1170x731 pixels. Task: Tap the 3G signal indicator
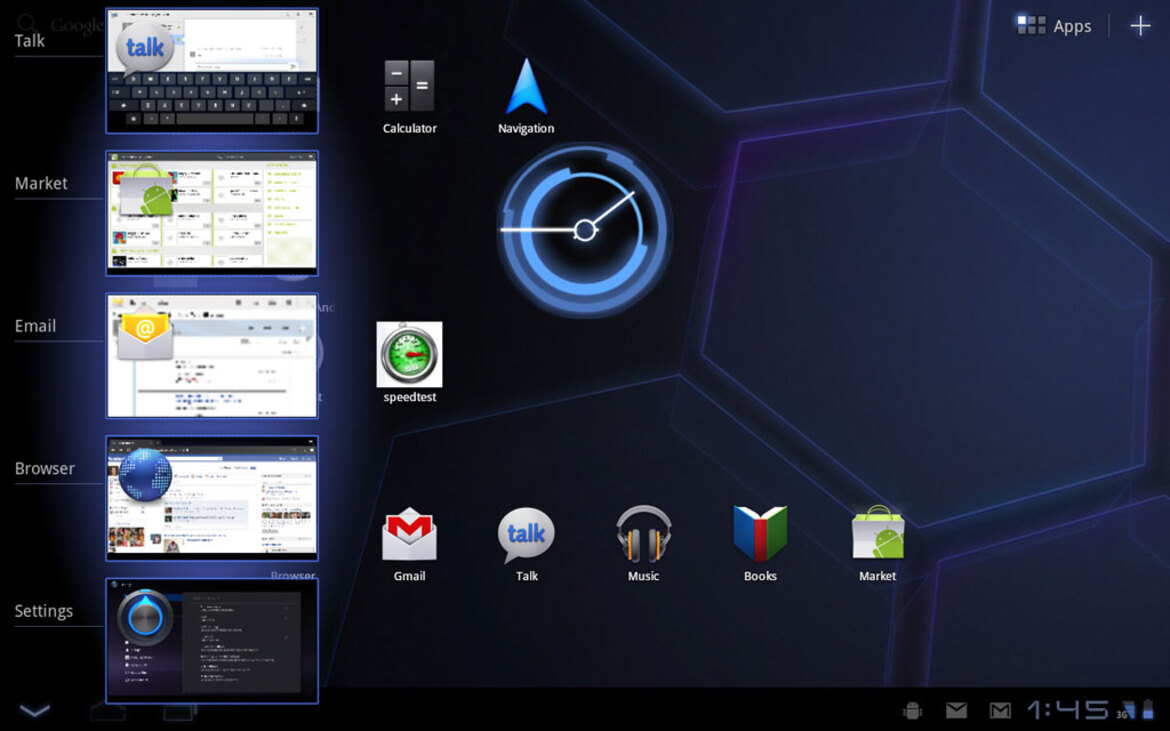(1125, 710)
